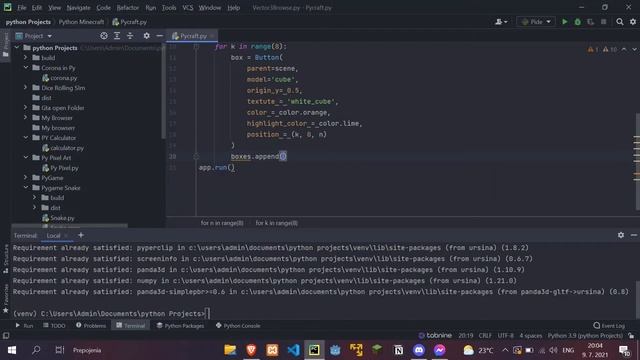Hide the Project tool window
Screen dimensions: 640x360
(x=160, y=36)
